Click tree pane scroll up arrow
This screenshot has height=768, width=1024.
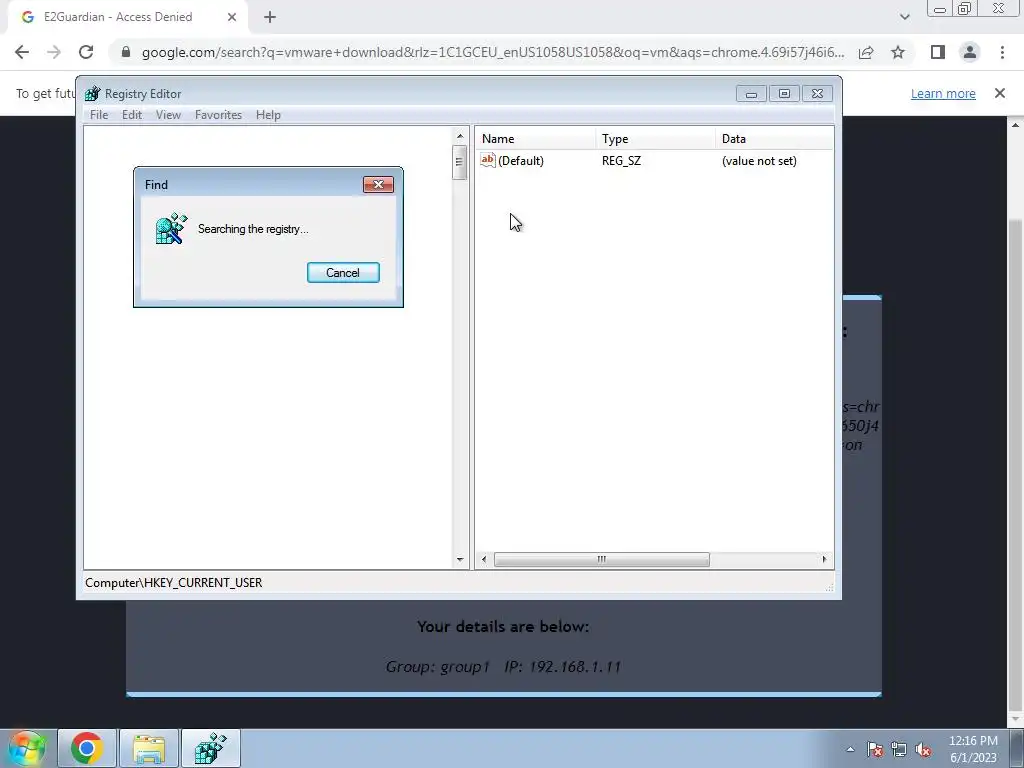pyautogui.click(x=460, y=136)
